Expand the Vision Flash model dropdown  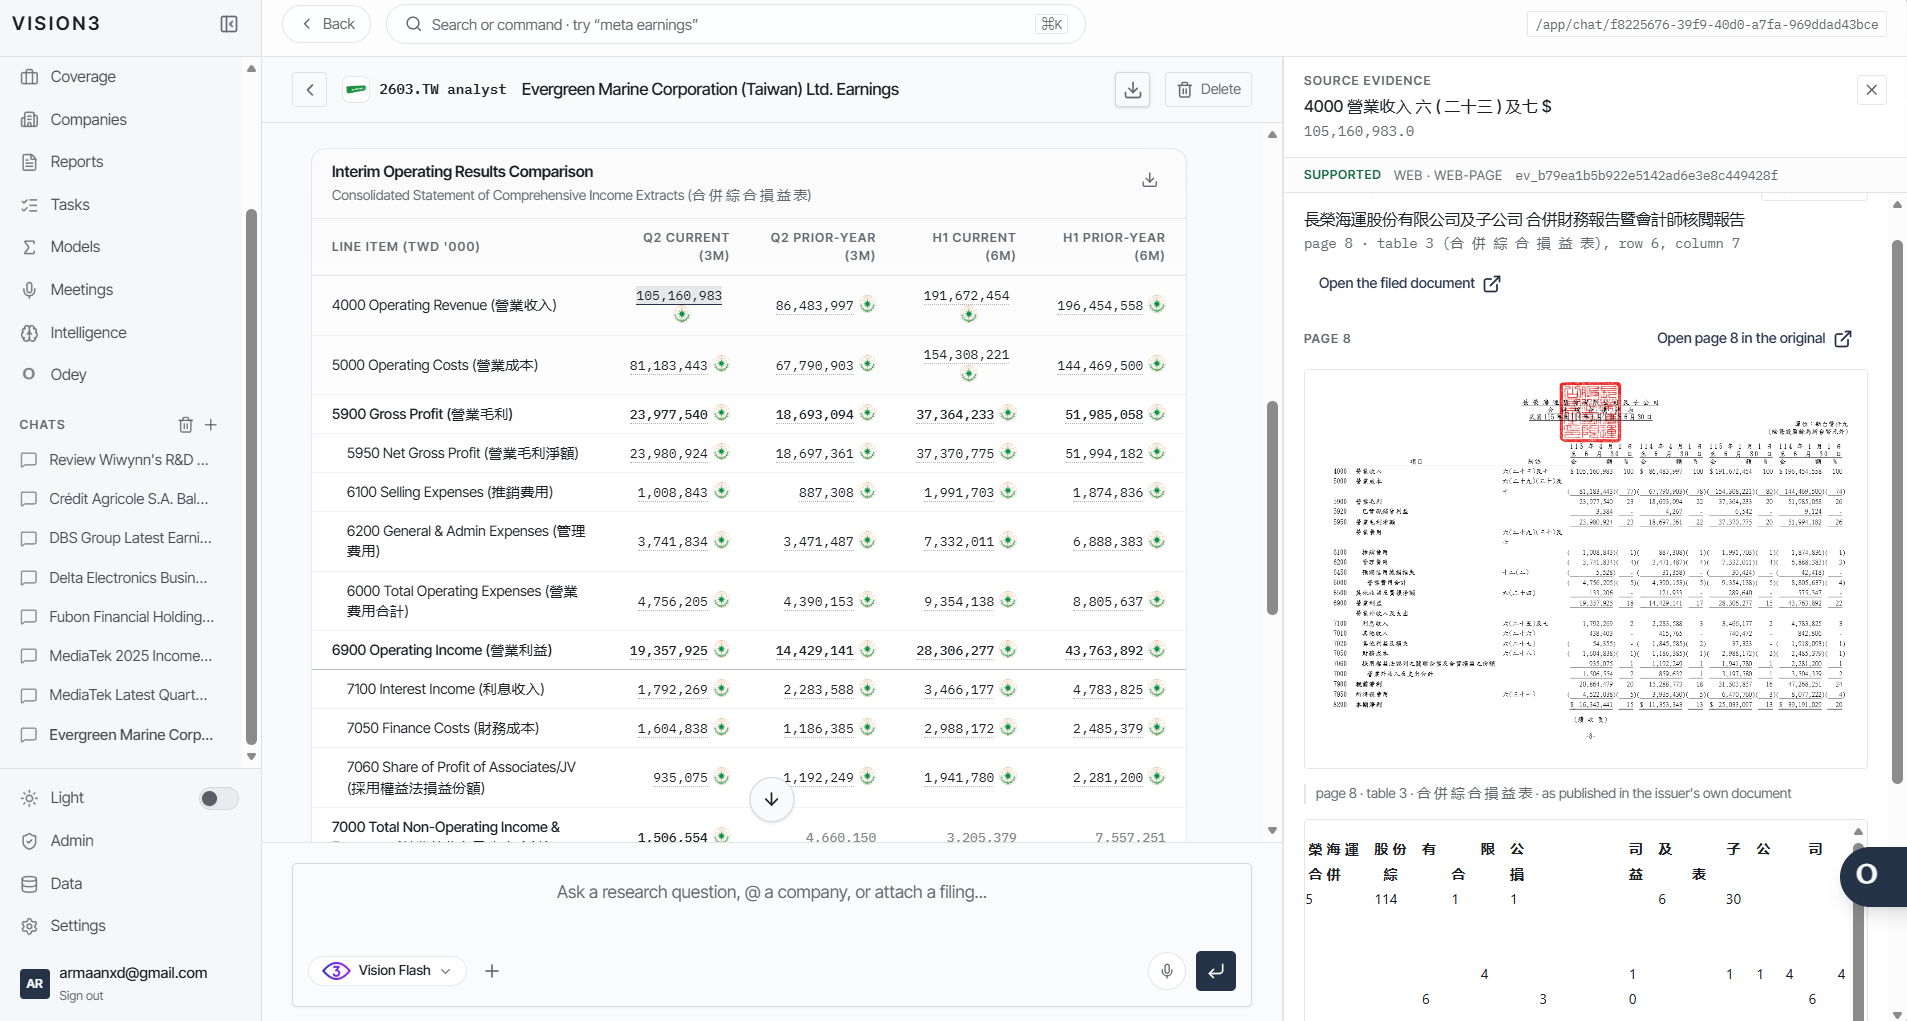(387, 971)
